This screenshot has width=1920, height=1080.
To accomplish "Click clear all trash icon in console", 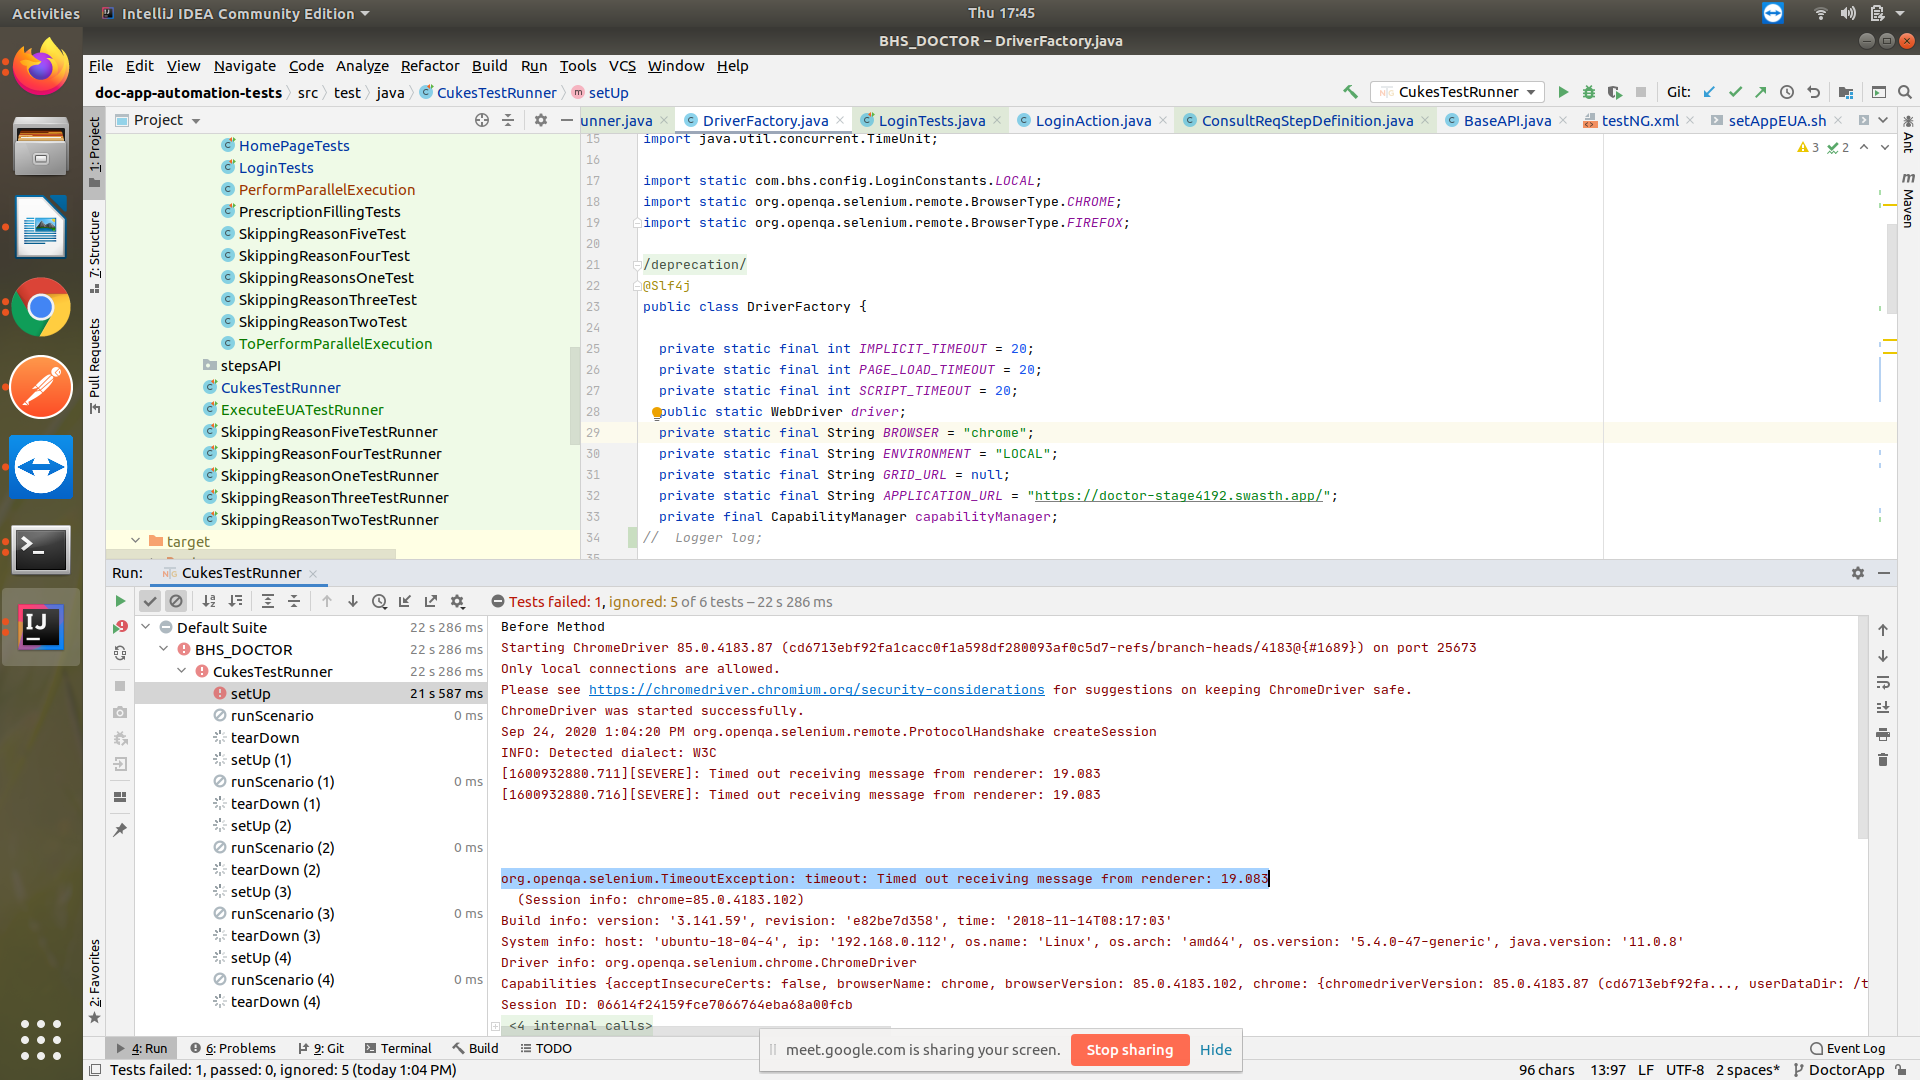I will click(x=1883, y=760).
